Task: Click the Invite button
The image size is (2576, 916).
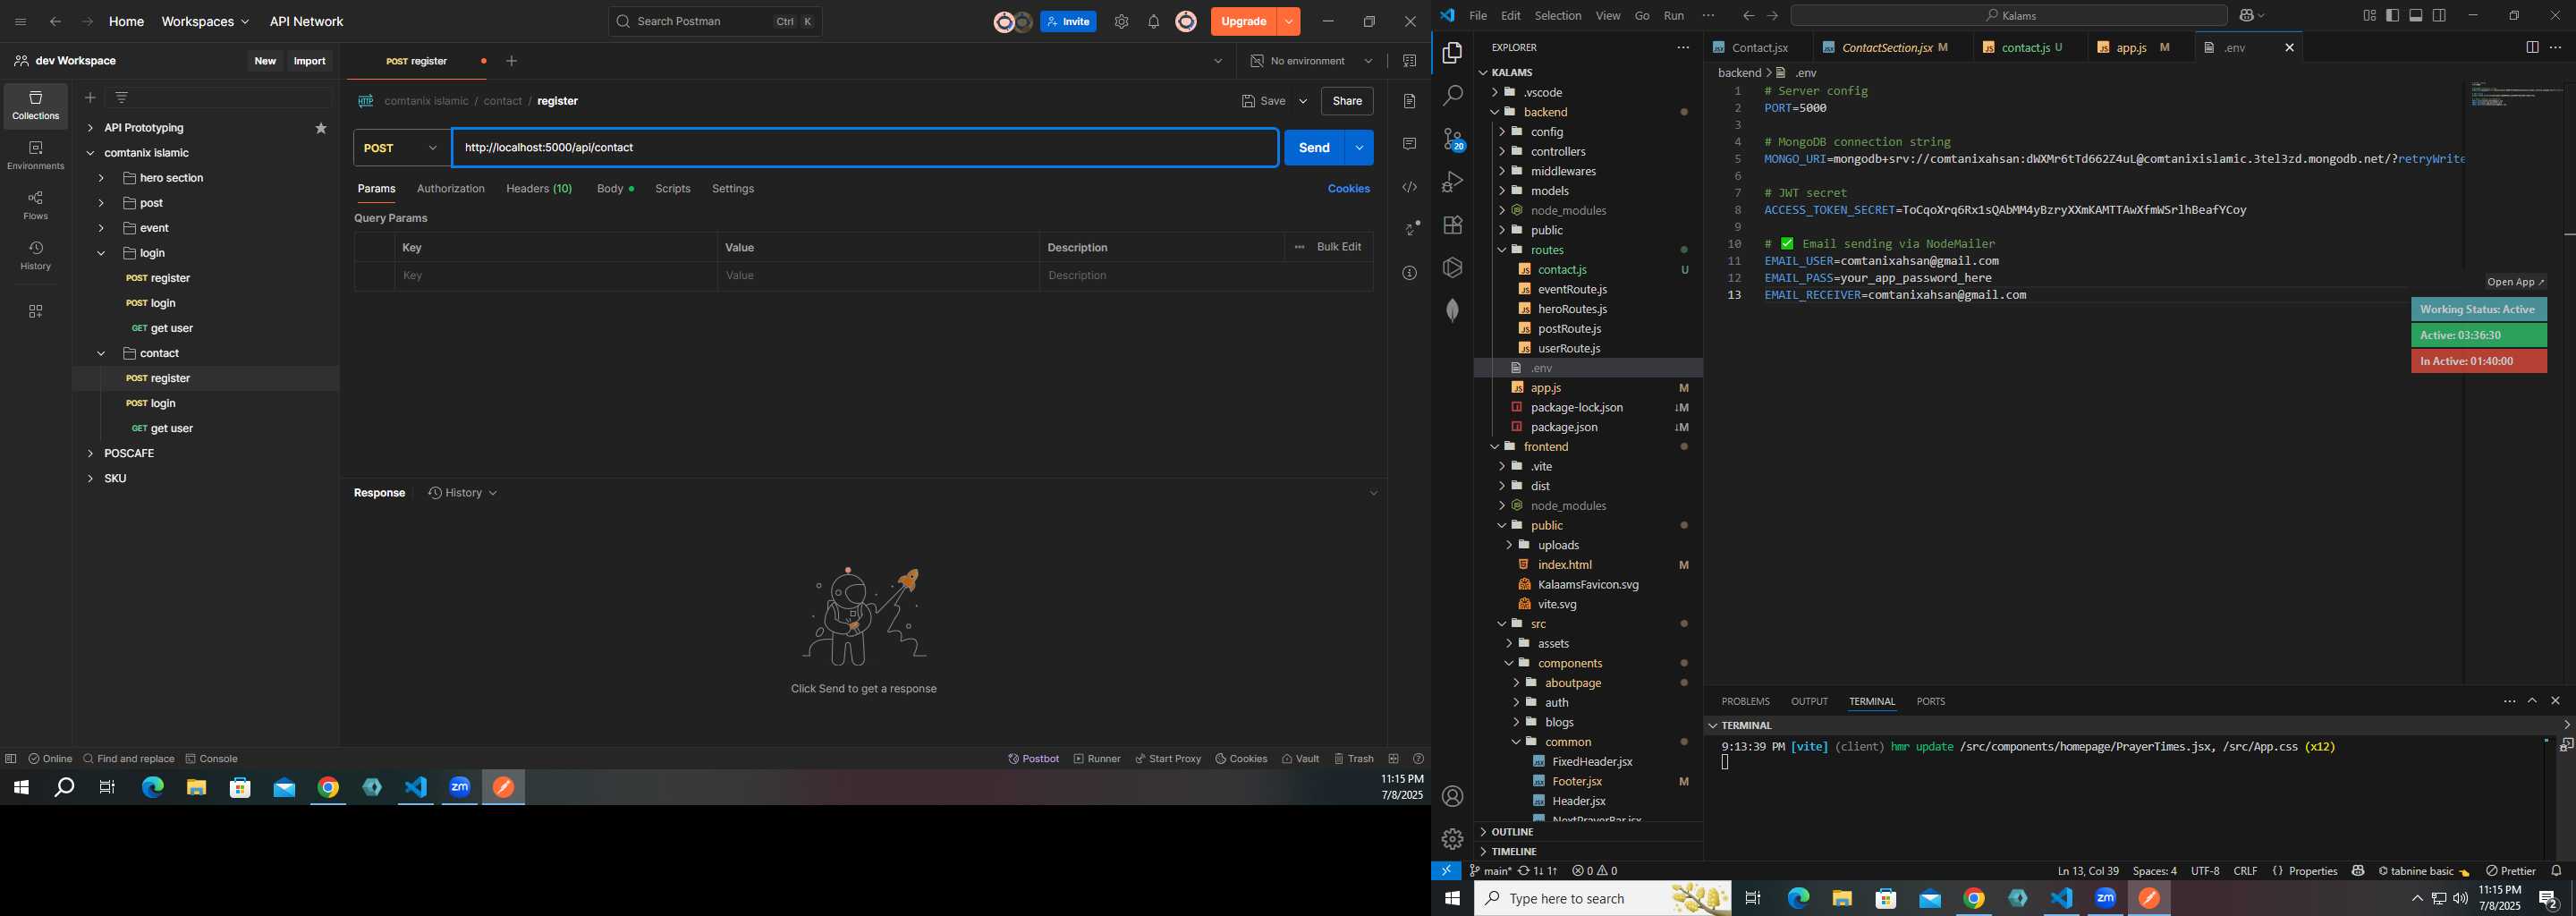Action: coord(1068,22)
